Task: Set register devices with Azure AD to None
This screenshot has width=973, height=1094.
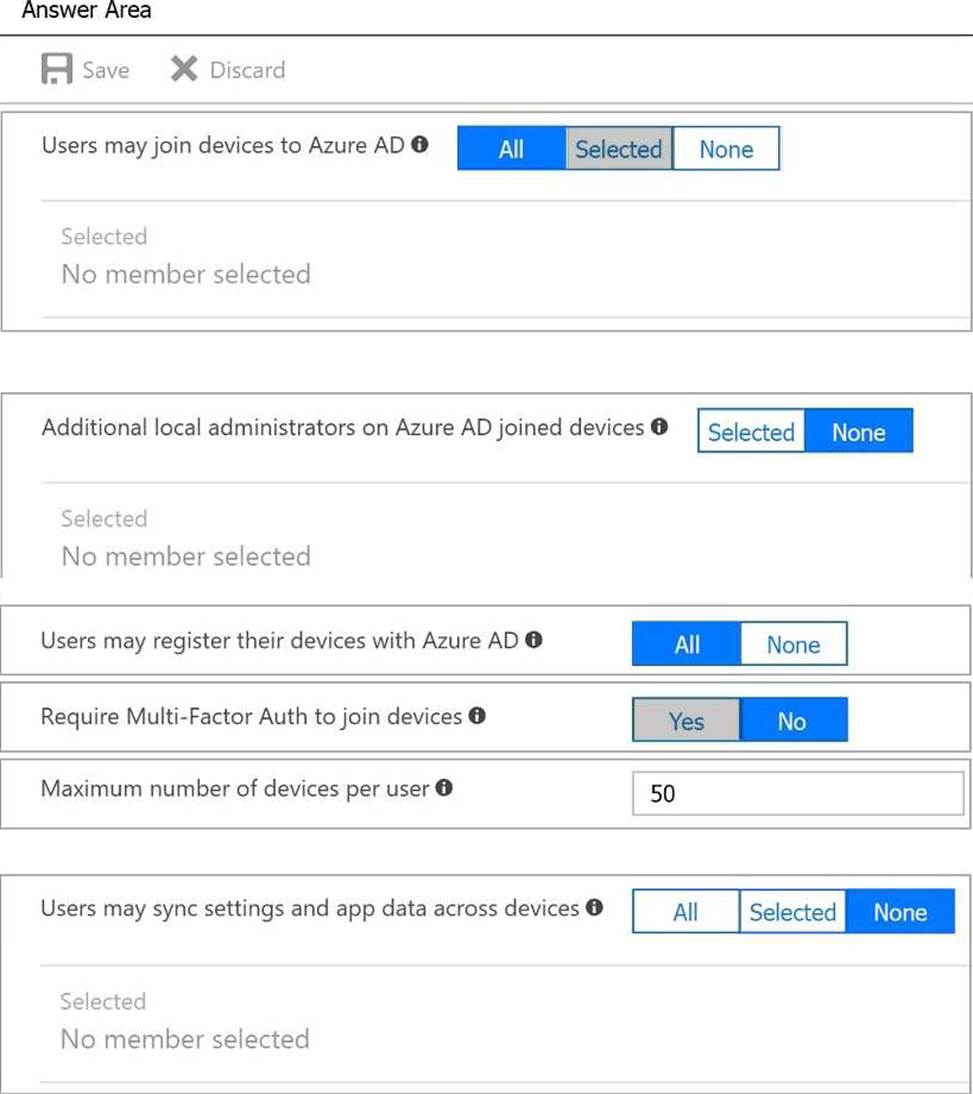Action: click(x=793, y=645)
